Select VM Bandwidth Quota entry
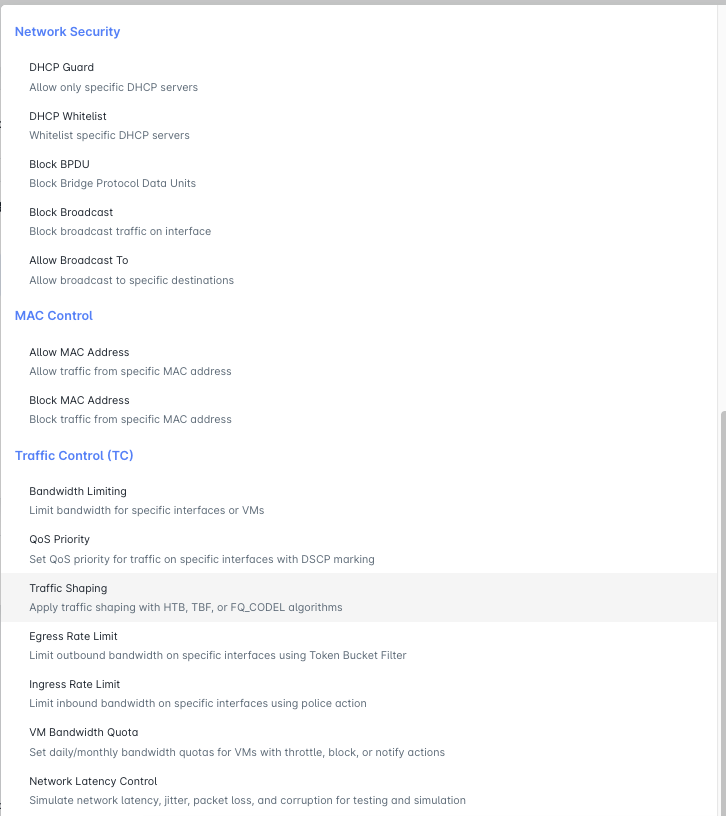Screen dimensions: 726x816 click(x=84, y=732)
